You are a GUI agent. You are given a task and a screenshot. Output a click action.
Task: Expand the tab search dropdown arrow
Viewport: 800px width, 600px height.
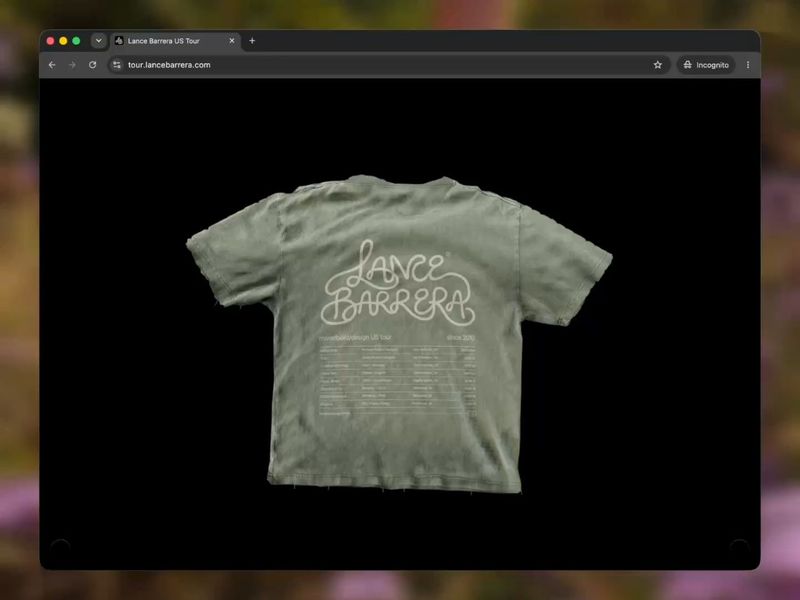[98, 41]
